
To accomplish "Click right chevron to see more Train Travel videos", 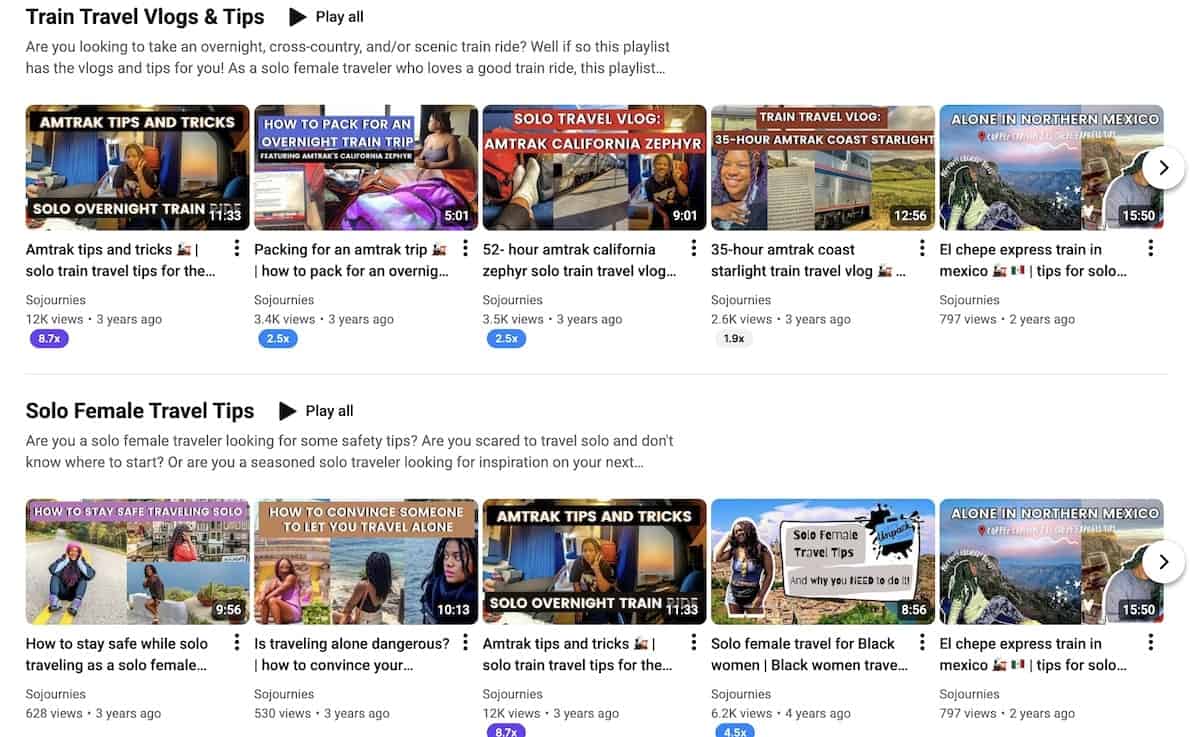I will 1163,168.
